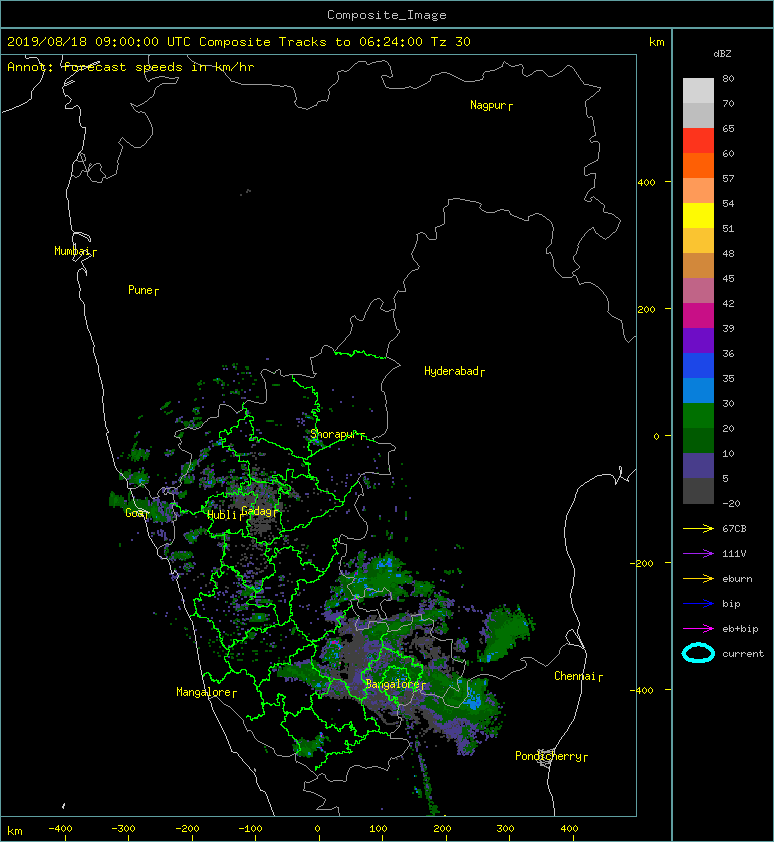
Task: Click the dBZ legend heading
Action: (722, 54)
